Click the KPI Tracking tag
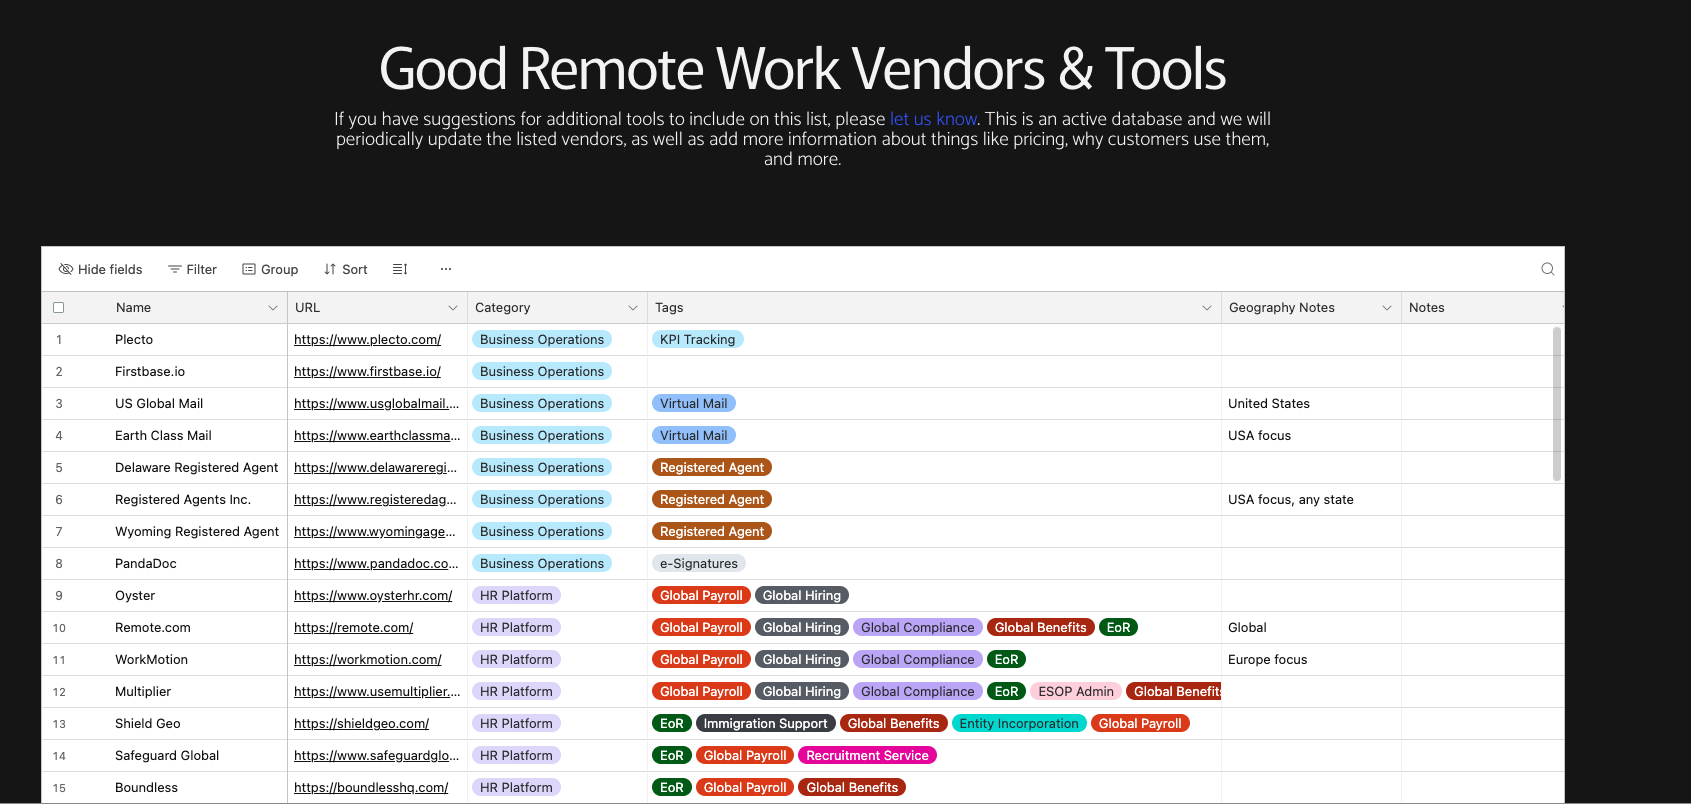Image resolution: width=1691 pixels, height=804 pixels. coord(697,340)
